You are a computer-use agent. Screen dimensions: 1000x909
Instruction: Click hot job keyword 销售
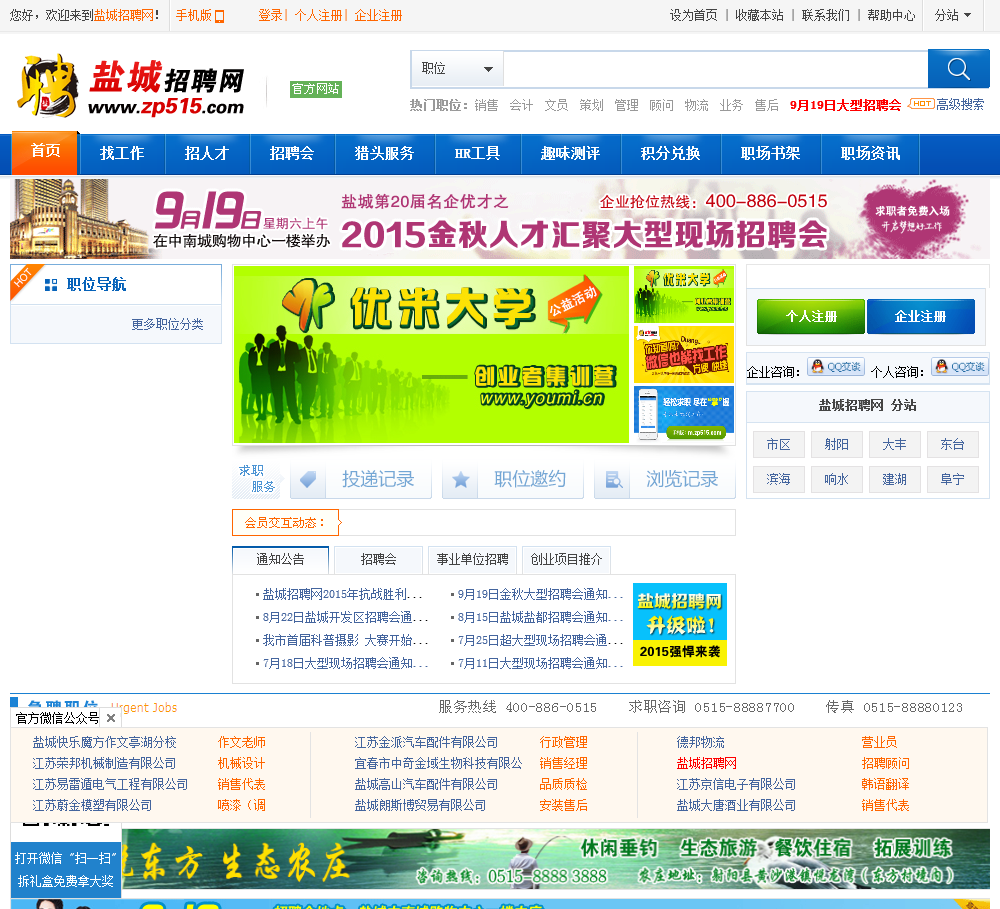coord(486,105)
